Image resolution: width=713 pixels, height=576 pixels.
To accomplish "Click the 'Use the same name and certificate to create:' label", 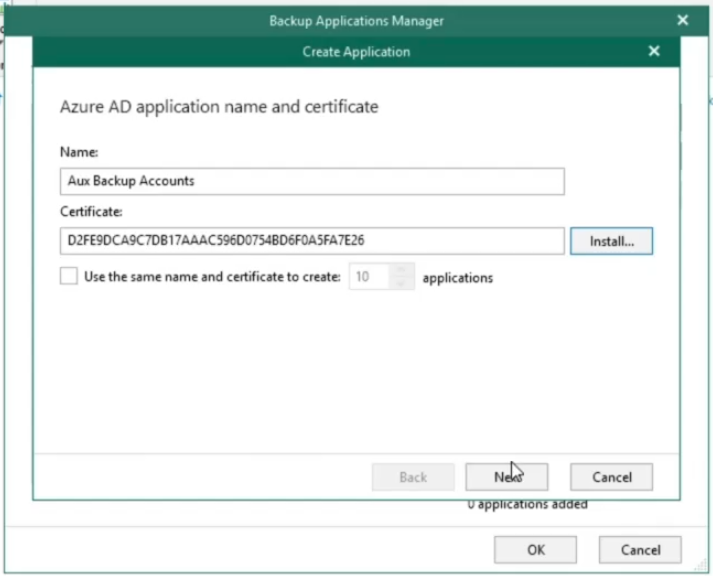I will point(212,276).
